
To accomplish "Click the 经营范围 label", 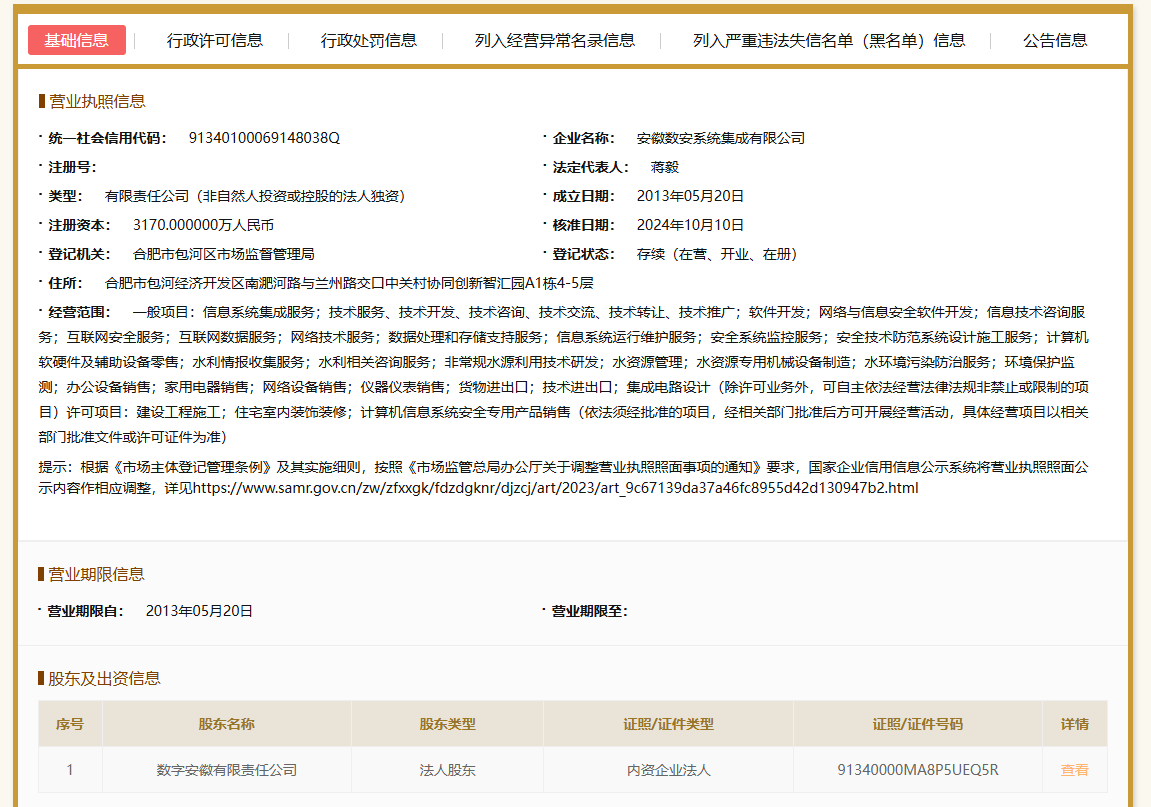I will [80, 312].
